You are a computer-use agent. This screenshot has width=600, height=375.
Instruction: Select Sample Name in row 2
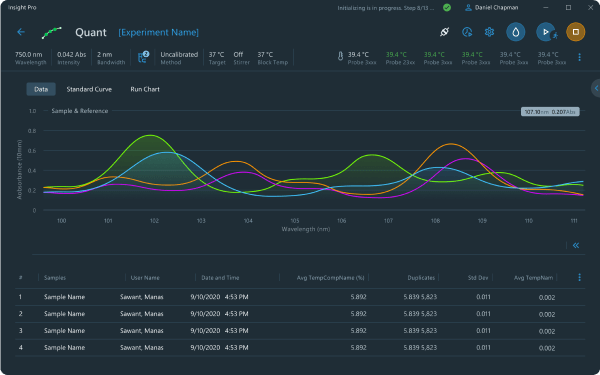point(64,314)
